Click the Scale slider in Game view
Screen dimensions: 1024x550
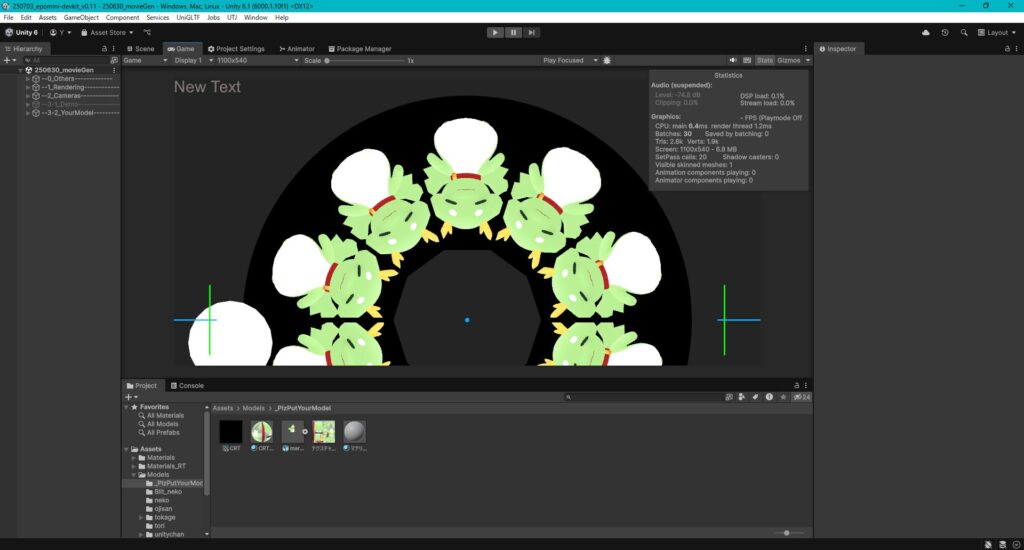365,60
